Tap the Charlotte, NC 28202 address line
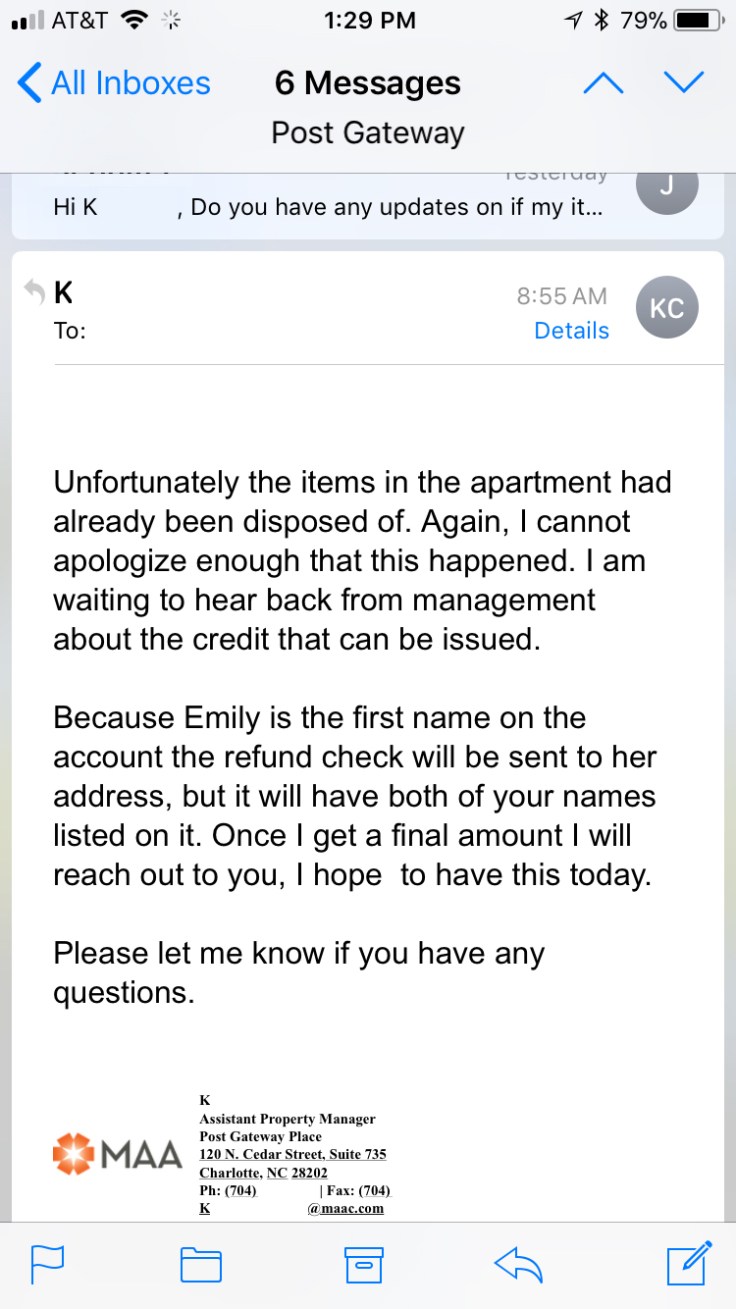This screenshot has height=1309, width=736. tap(263, 1172)
